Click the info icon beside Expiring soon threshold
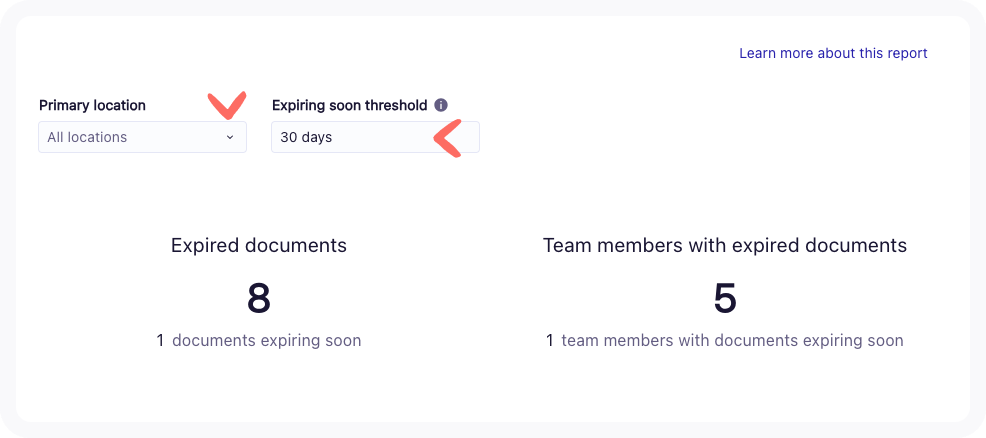Image resolution: width=986 pixels, height=438 pixels. coord(441,105)
